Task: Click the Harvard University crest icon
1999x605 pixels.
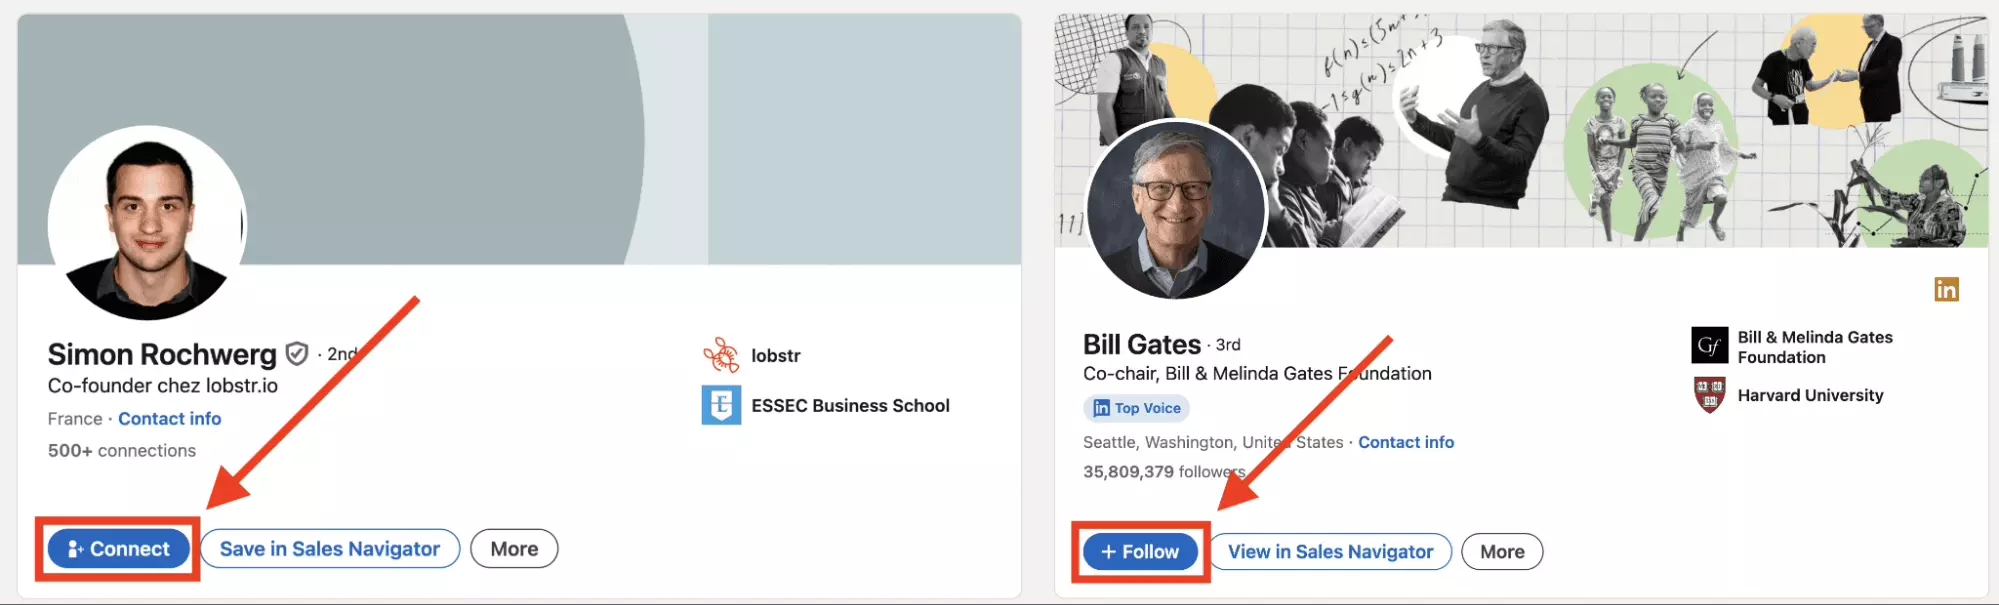Action: [1710, 395]
